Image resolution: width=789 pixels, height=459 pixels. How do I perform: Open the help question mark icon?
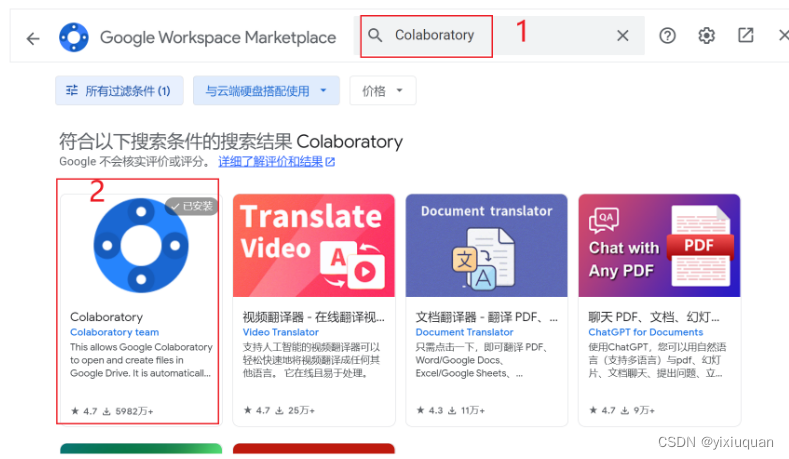click(x=667, y=36)
